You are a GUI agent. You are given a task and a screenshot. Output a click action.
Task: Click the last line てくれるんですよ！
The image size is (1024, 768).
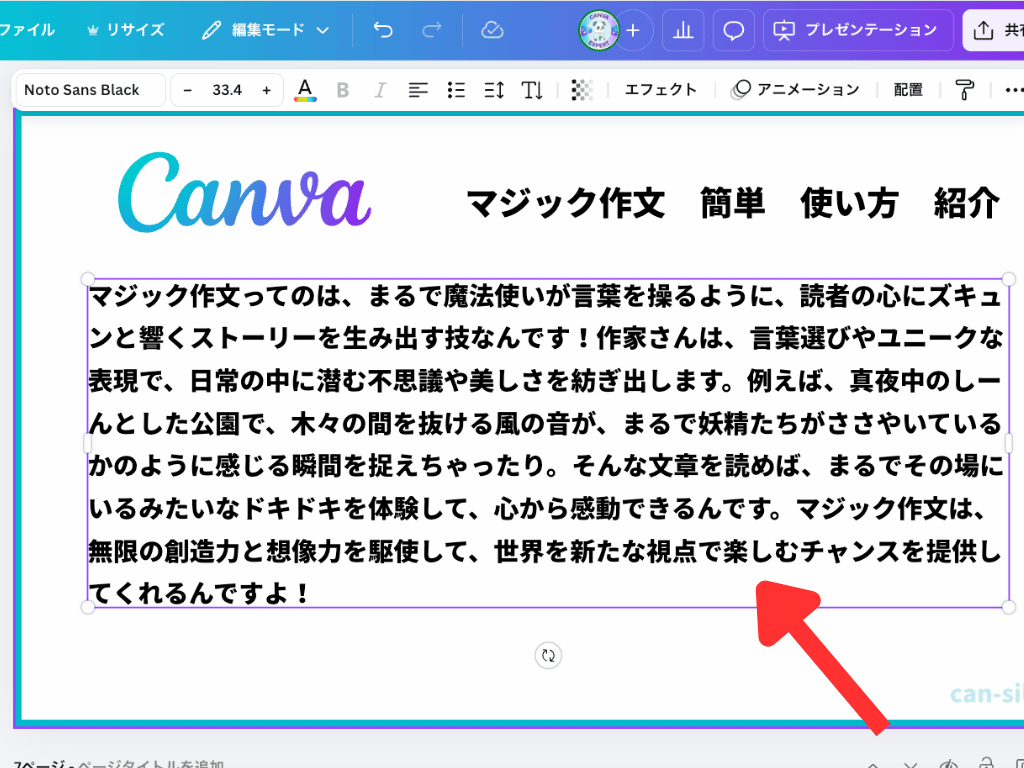200,594
